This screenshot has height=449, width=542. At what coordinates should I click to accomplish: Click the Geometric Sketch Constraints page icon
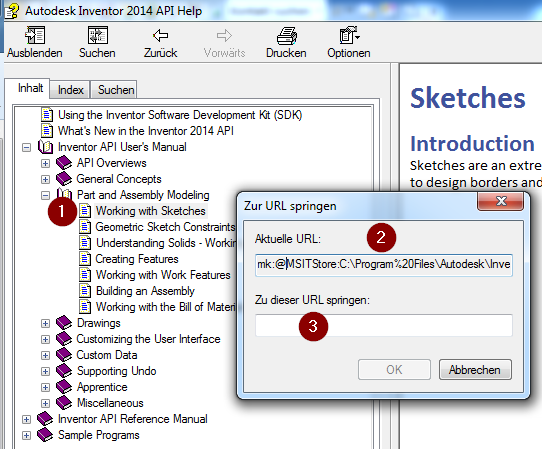(85, 227)
